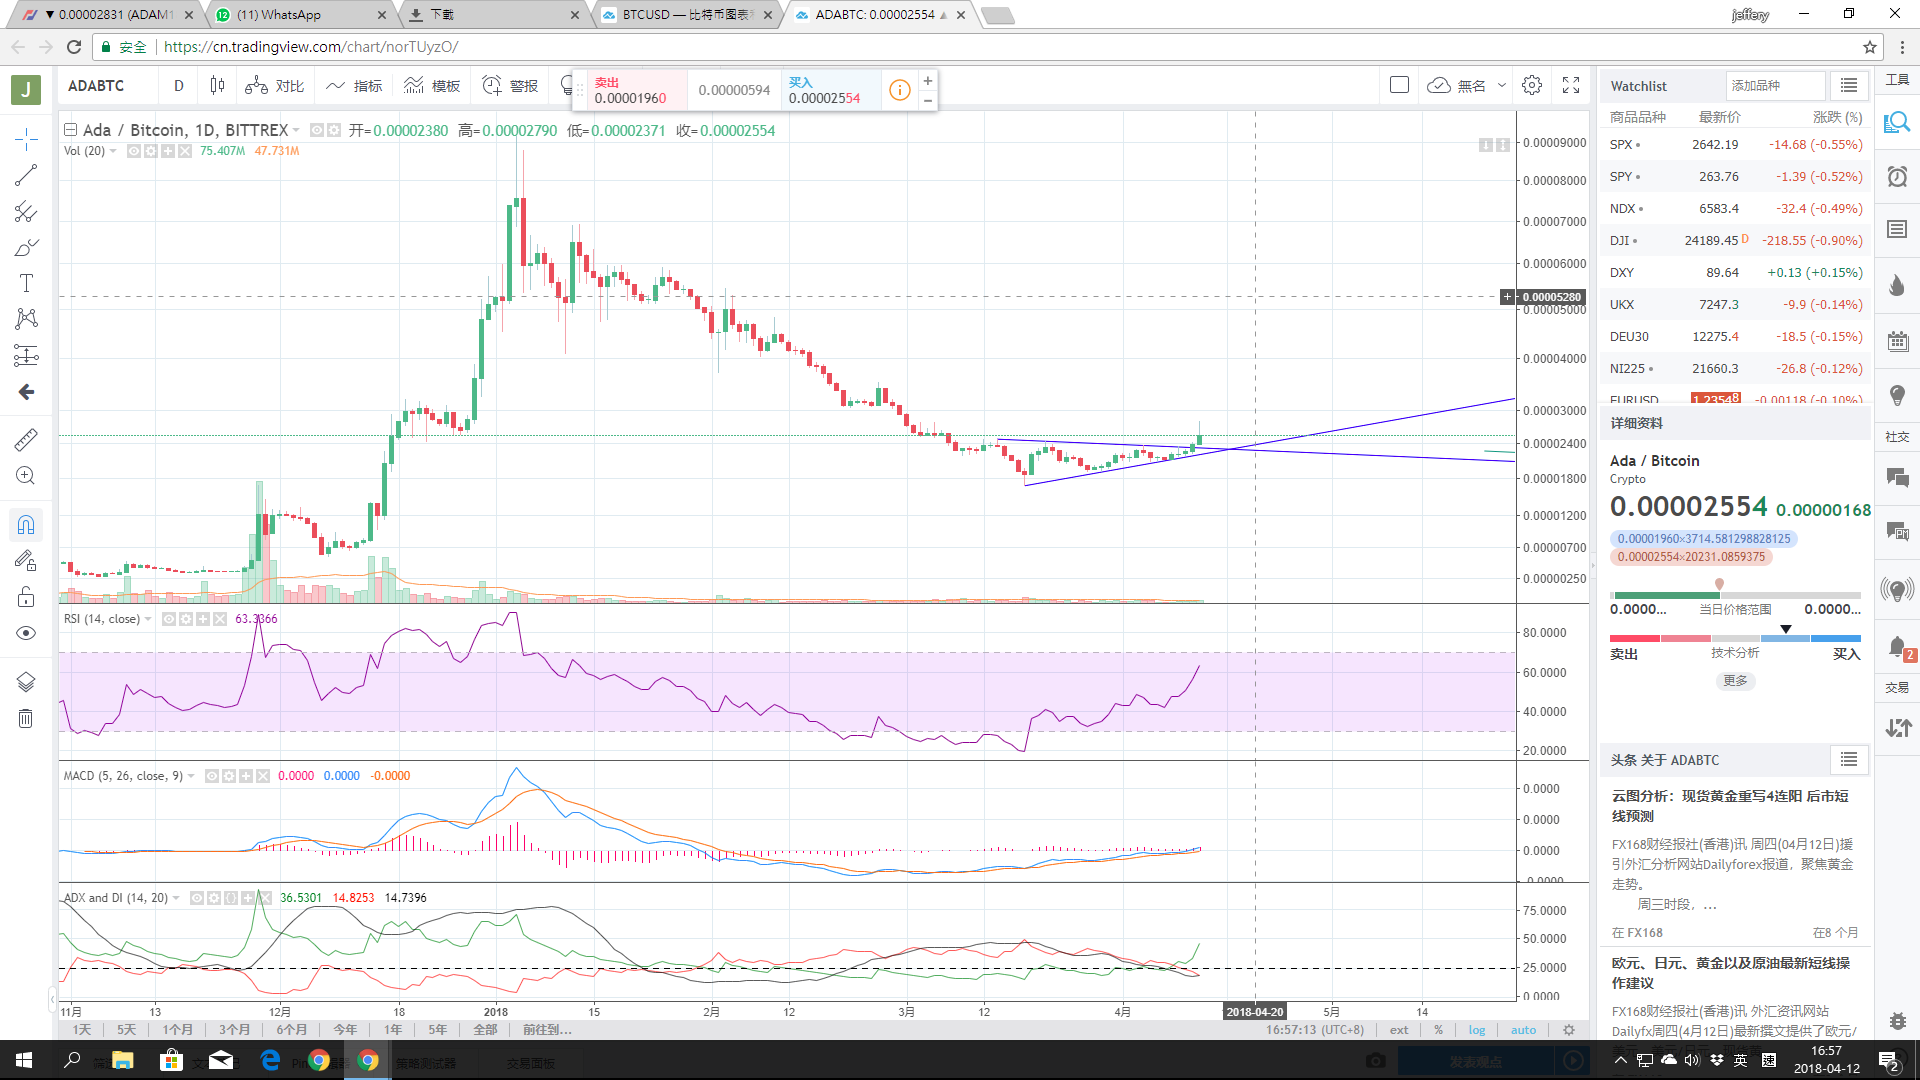
Task: Open the Indicators (指标) menu
Action: pyautogui.click(x=354, y=86)
